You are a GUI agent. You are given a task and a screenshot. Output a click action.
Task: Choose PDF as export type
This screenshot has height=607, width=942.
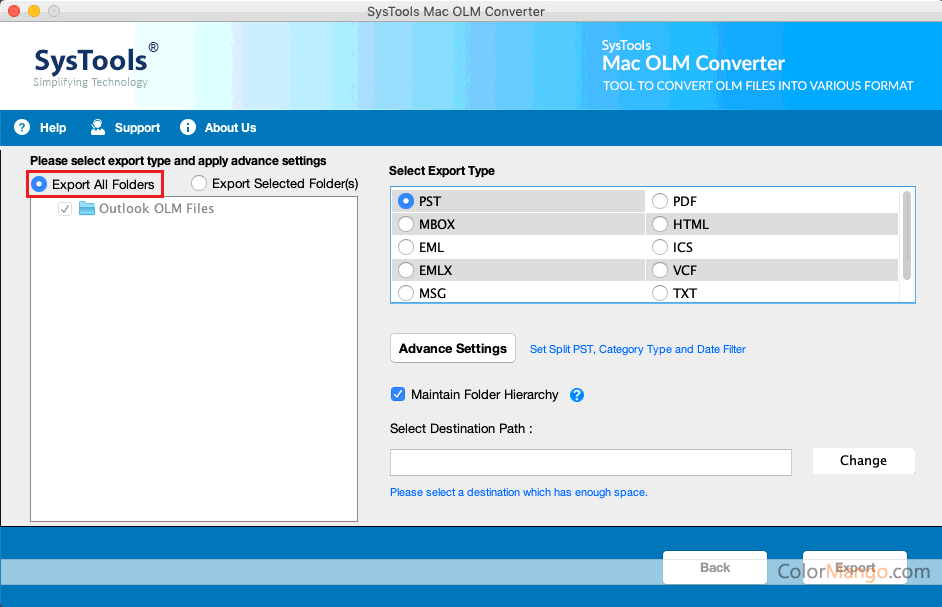point(660,201)
